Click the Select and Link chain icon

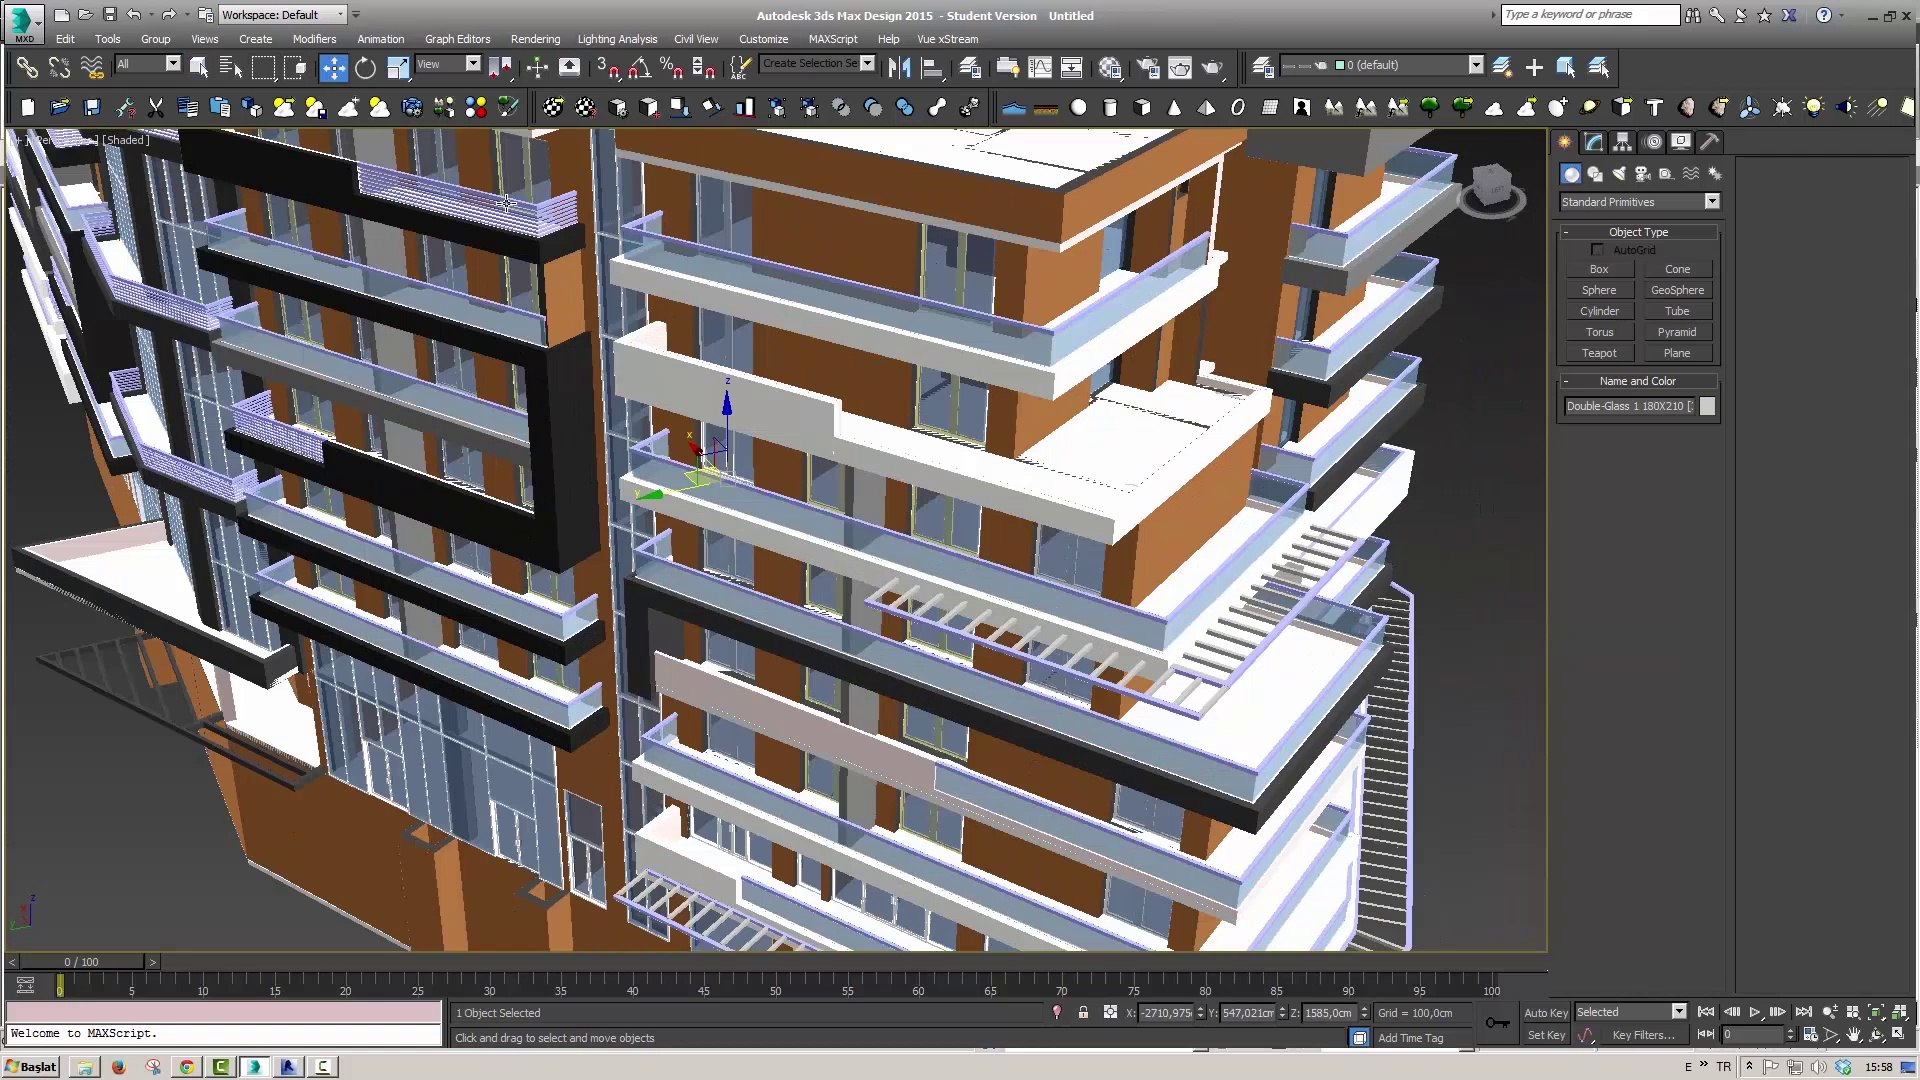pos(27,67)
